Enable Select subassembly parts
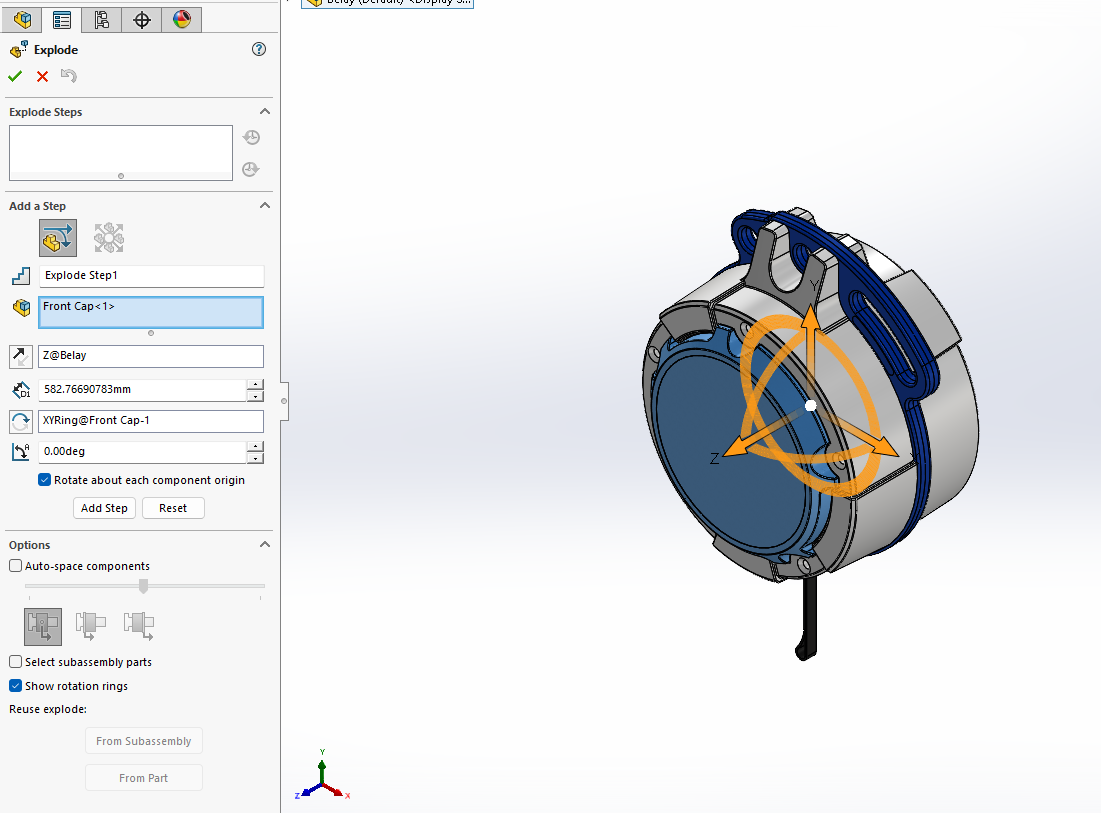The image size is (1101, 813). click(15, 661)
